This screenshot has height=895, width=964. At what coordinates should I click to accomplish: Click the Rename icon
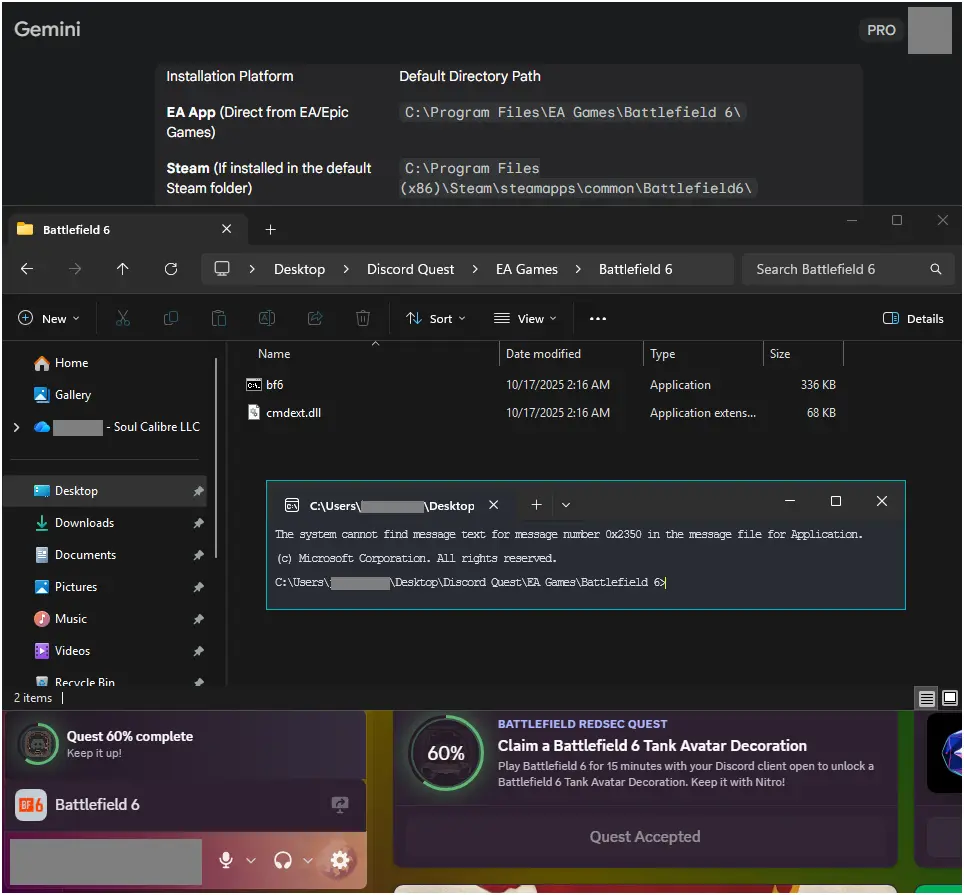pyautogui.click(x=267, y=318)
